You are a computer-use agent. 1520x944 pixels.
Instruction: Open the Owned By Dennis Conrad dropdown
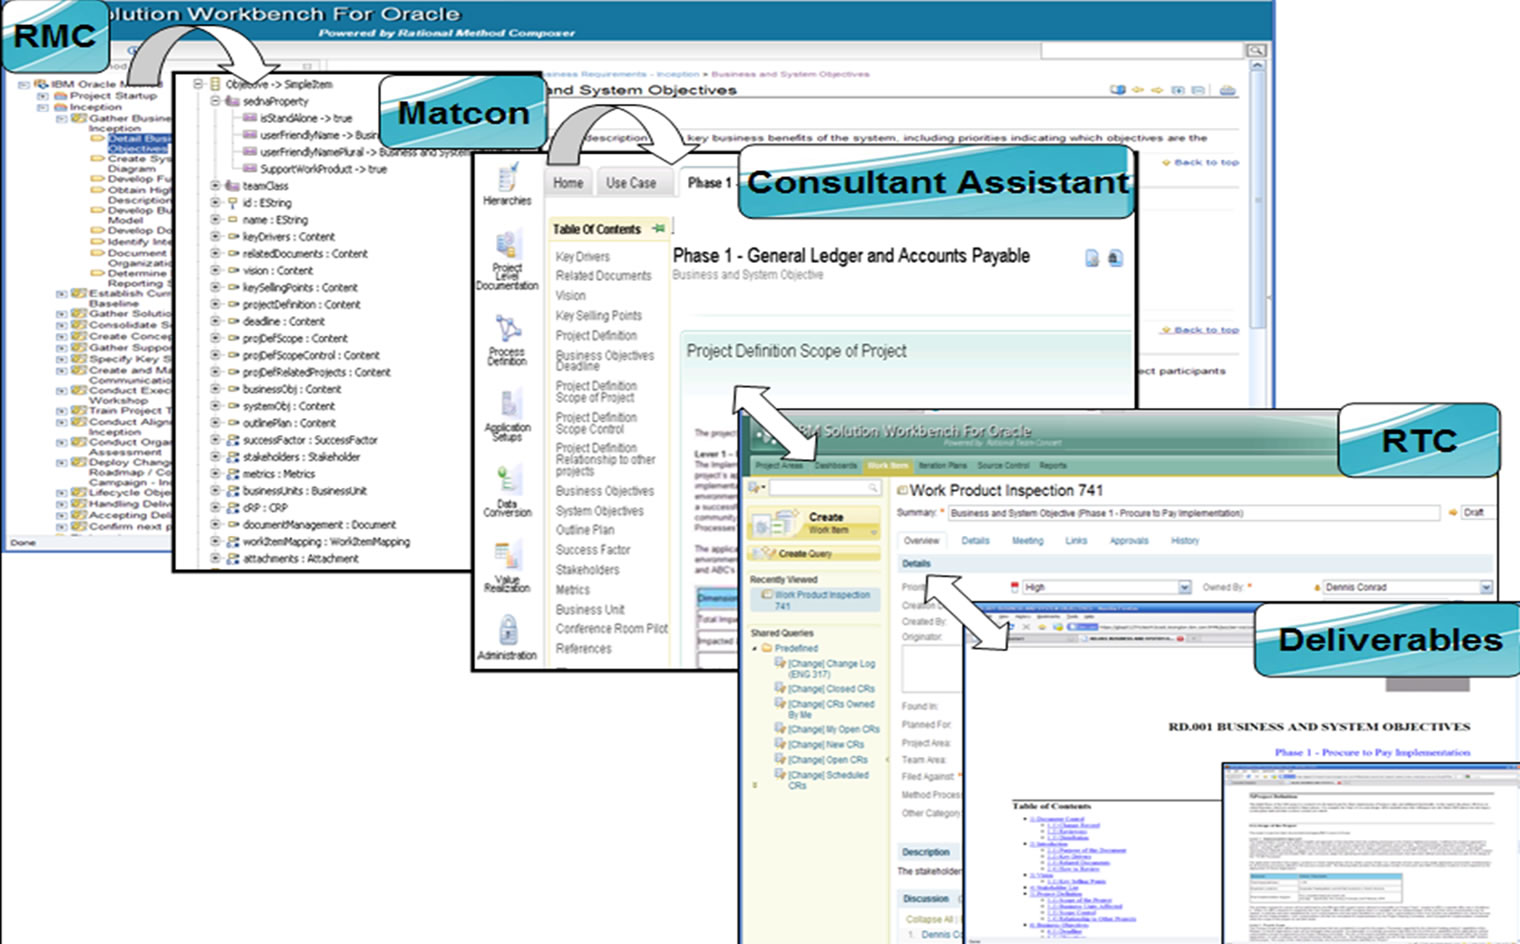(x=1485, y=587)
